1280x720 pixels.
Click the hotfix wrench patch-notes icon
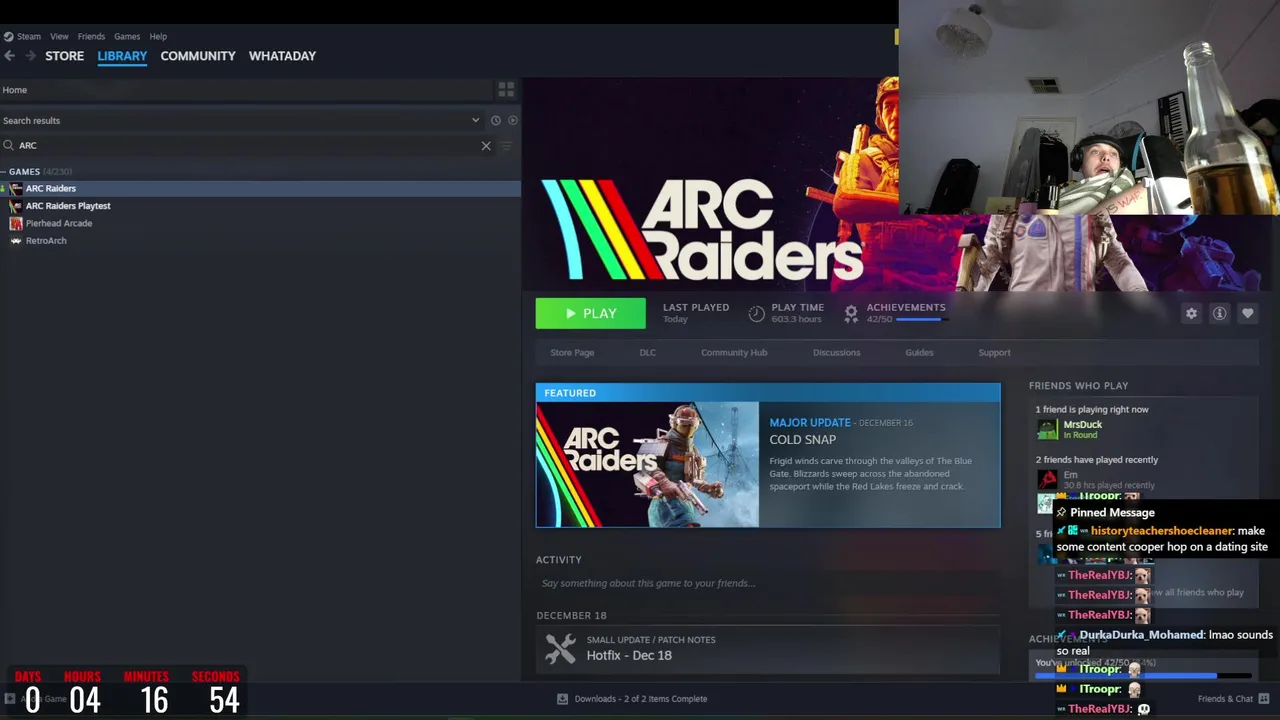(560, 648)
